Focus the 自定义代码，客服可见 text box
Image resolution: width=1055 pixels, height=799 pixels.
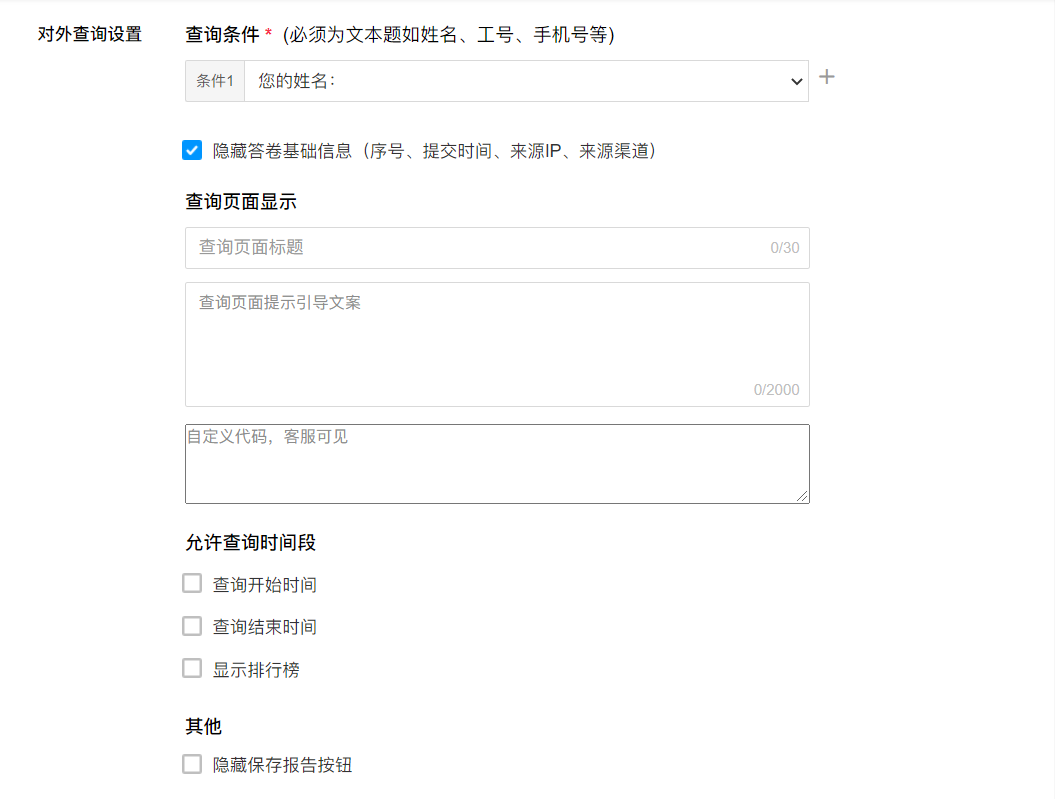point(497,464)
